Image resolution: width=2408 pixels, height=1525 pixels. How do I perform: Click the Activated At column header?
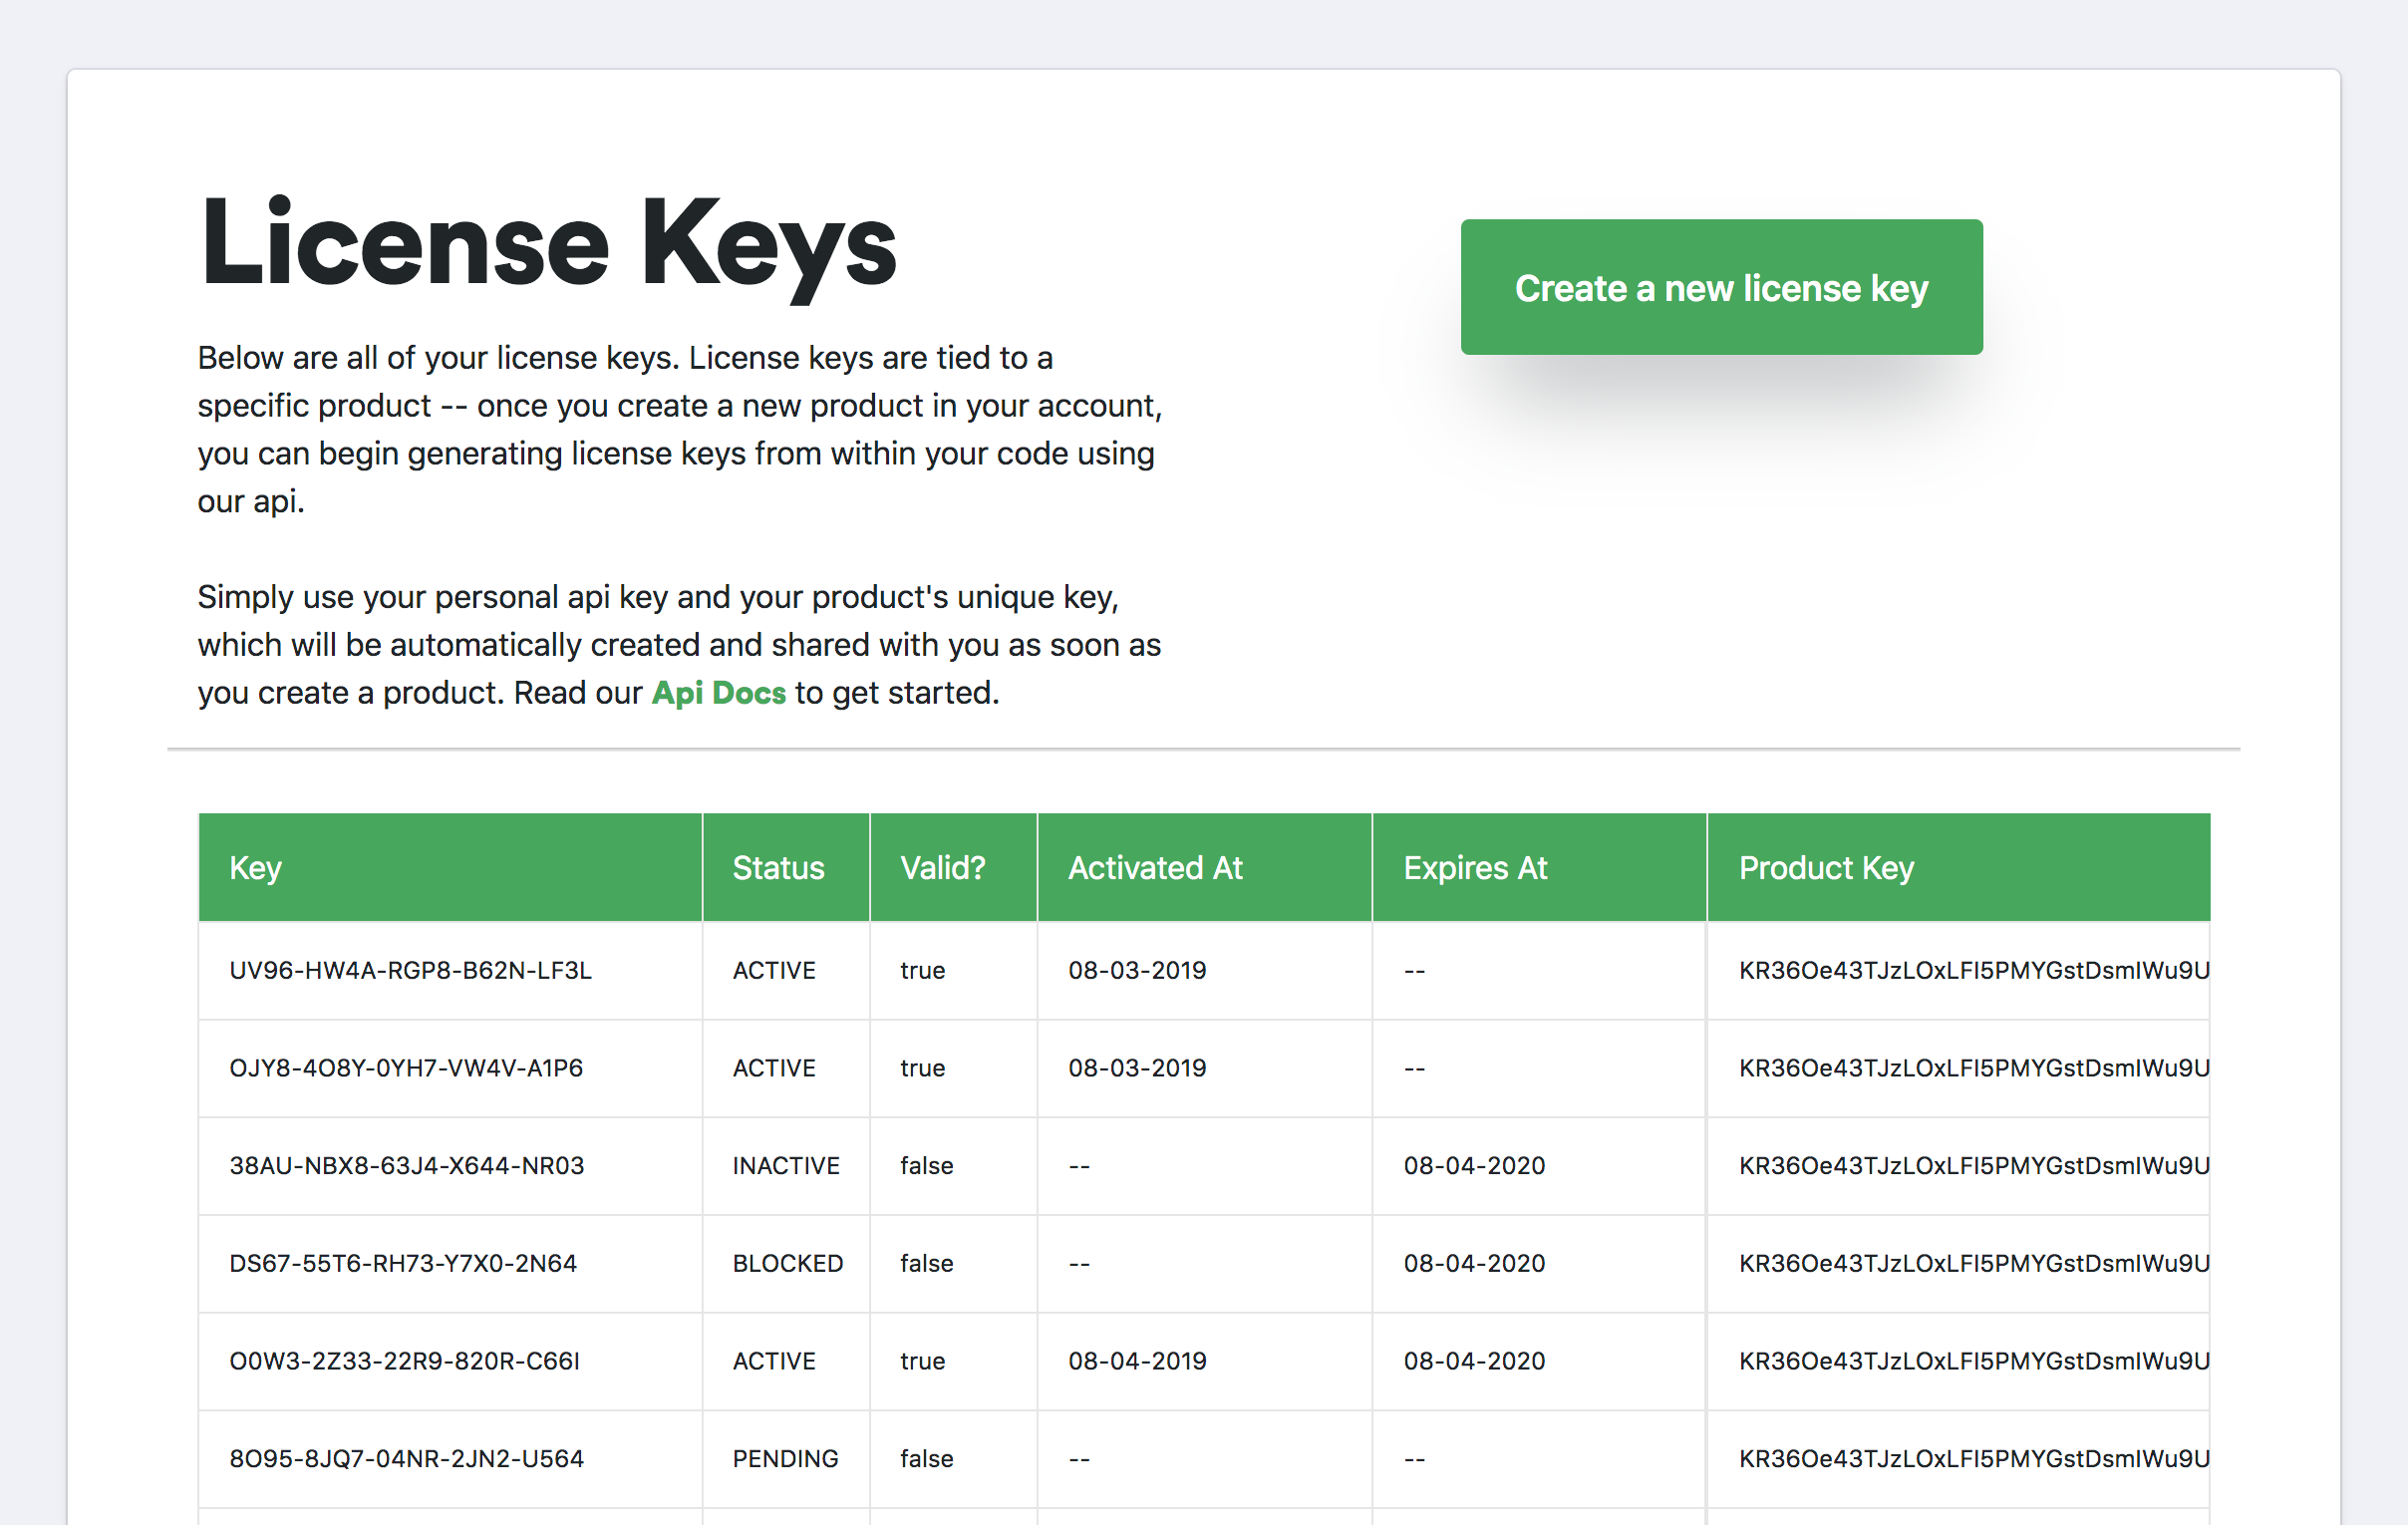click(x=1155, y=867)
